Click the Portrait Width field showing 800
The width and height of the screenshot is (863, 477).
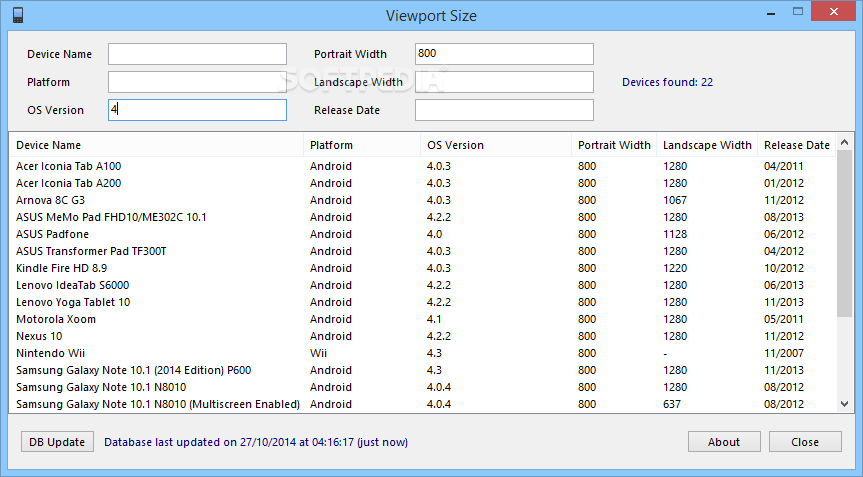pos(504,54)
